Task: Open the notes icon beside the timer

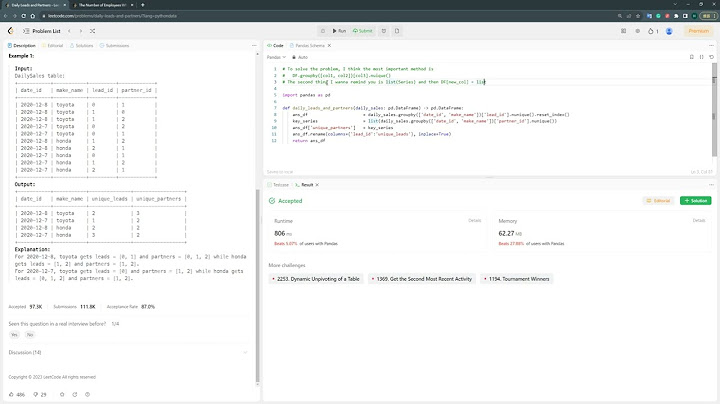Action: click(x=397, y=31)
